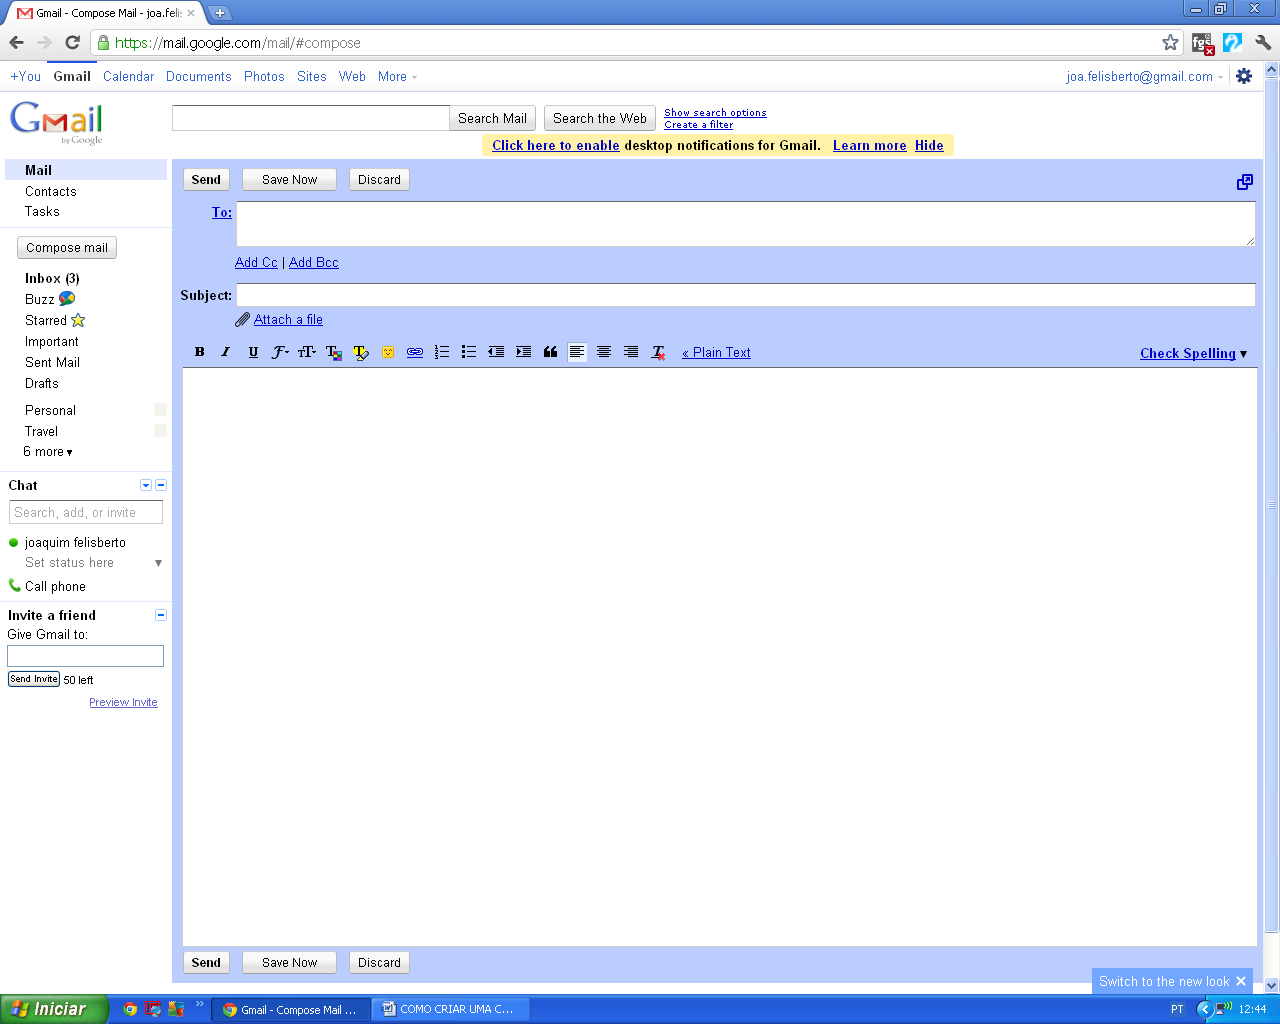Open the Chat options dropdown arrow
Image resolution: width=1280 pixels, height=1024 pixels.
146,485
